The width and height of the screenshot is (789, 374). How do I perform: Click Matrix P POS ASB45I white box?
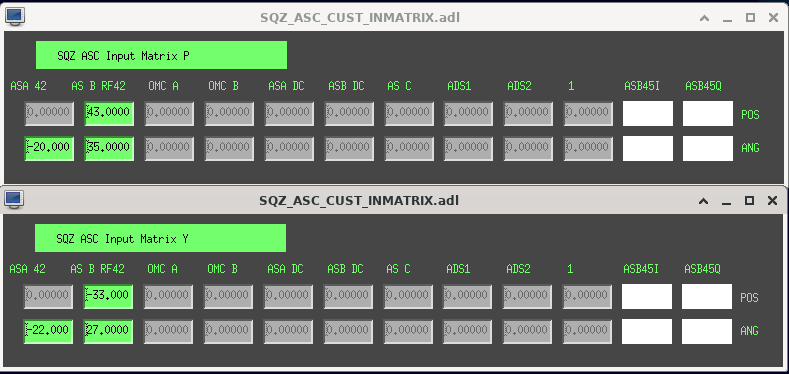pos(648,114)
